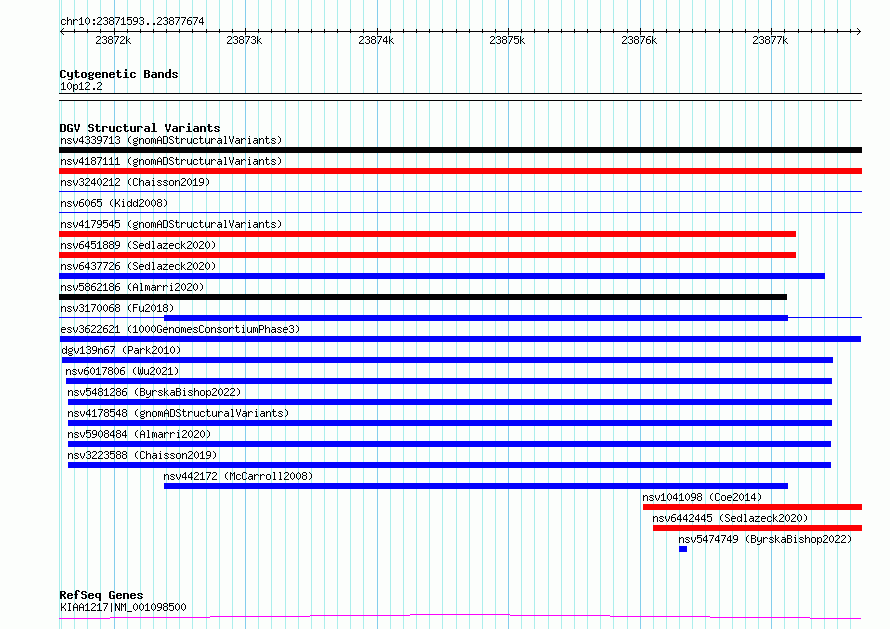Click the red nsv6442445 variant bar
Screen dimensions: 890x629
[x=757, y=529]
